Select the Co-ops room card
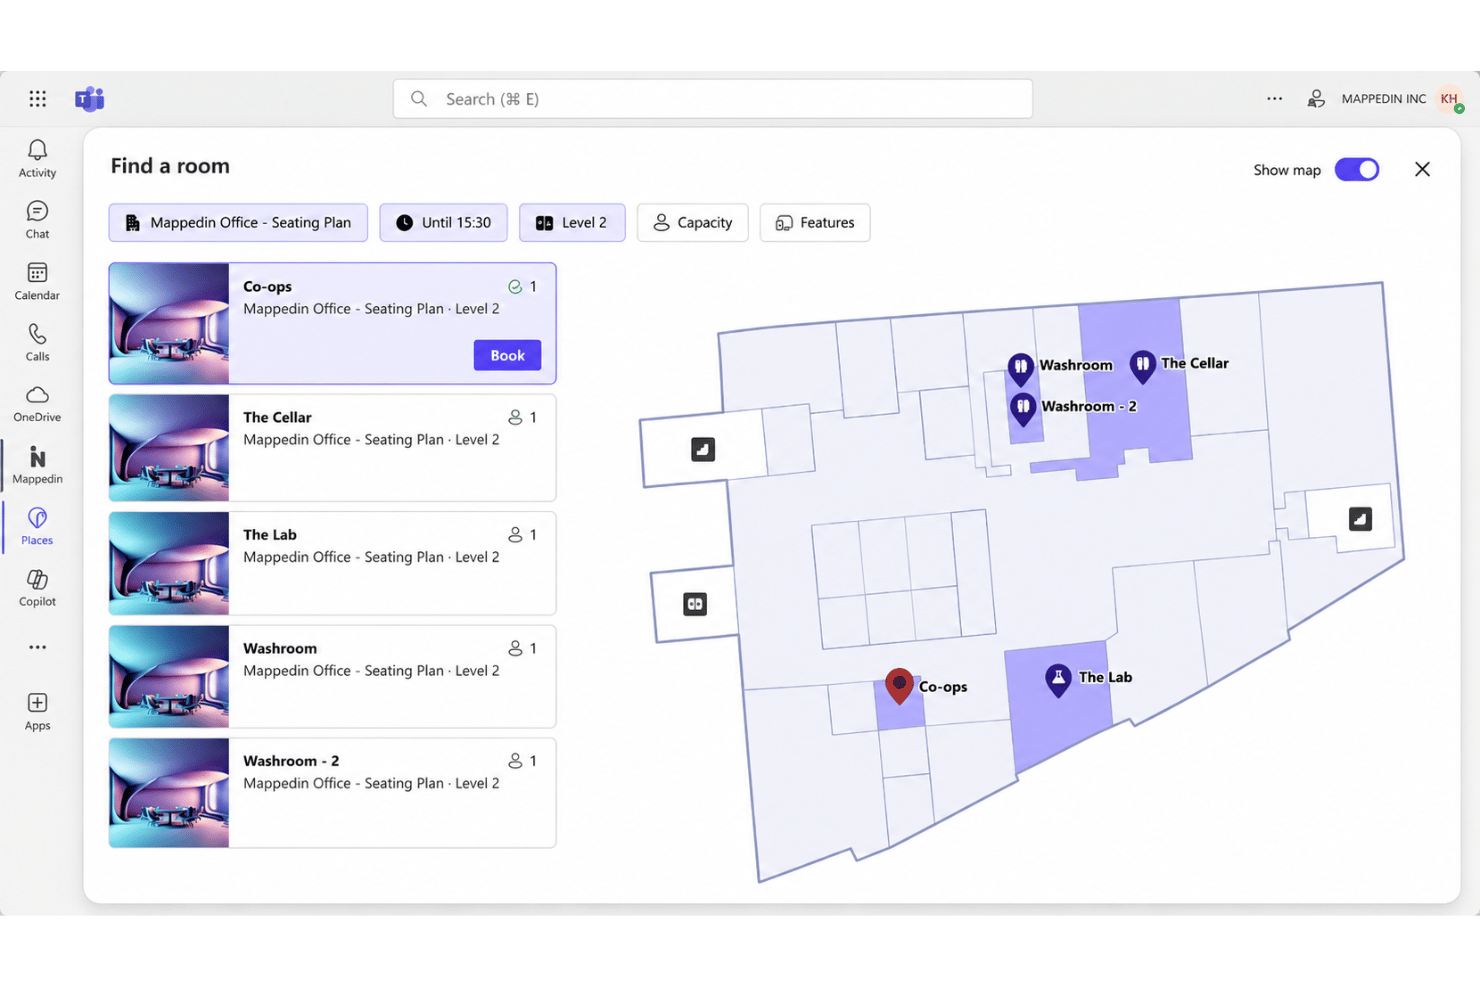 click(x=332, y=323)
